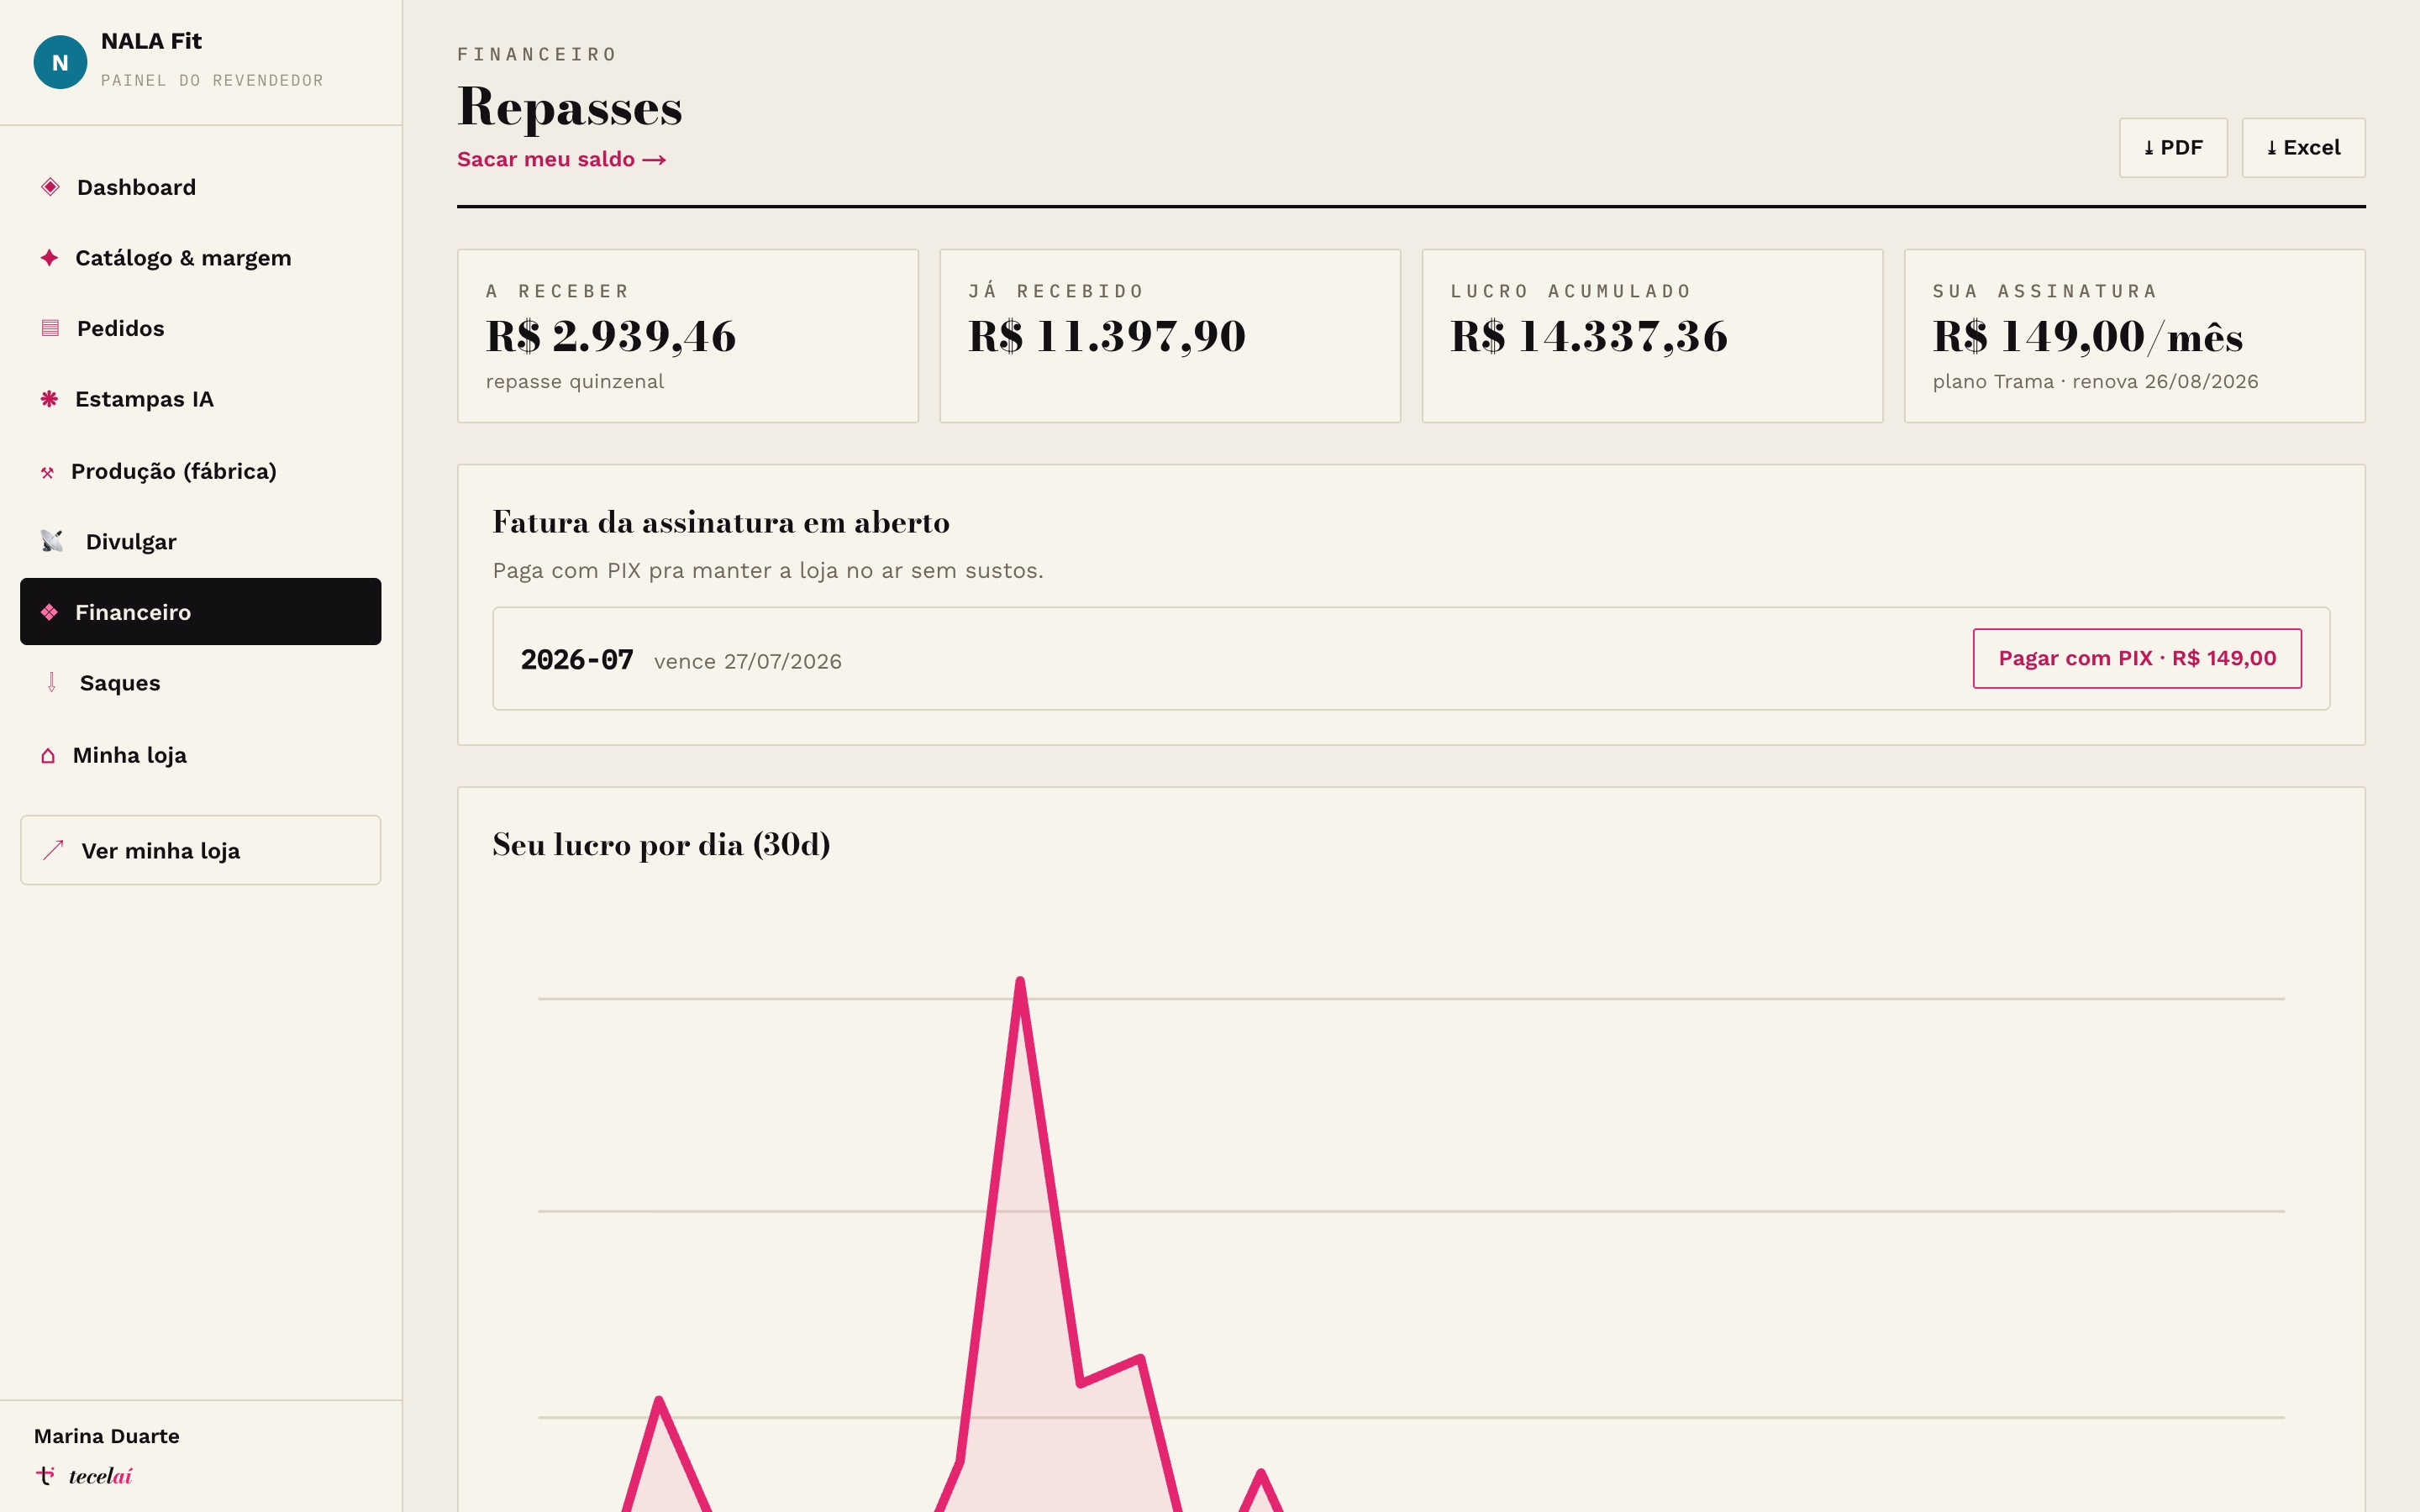Open Minha loja settings
This screenshot has height=1512, width=2420.
[200, 755]
